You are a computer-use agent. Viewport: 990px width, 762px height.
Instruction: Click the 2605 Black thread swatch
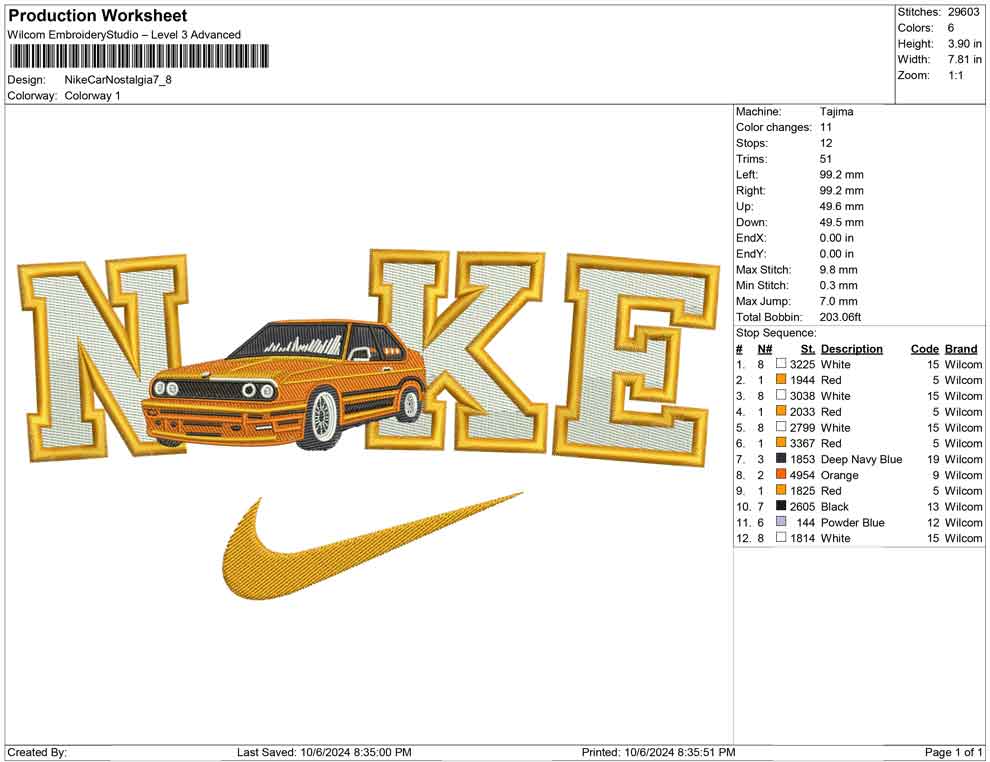click(781, 506)
